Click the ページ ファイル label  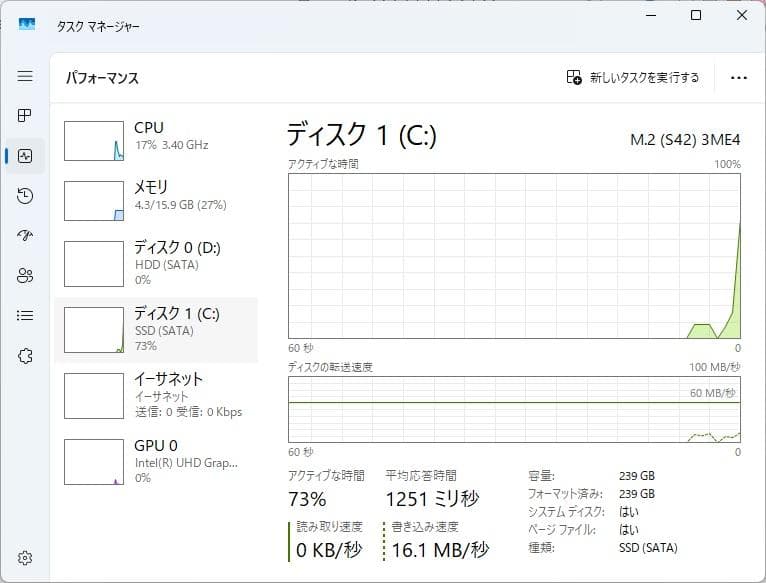(562, 530)
